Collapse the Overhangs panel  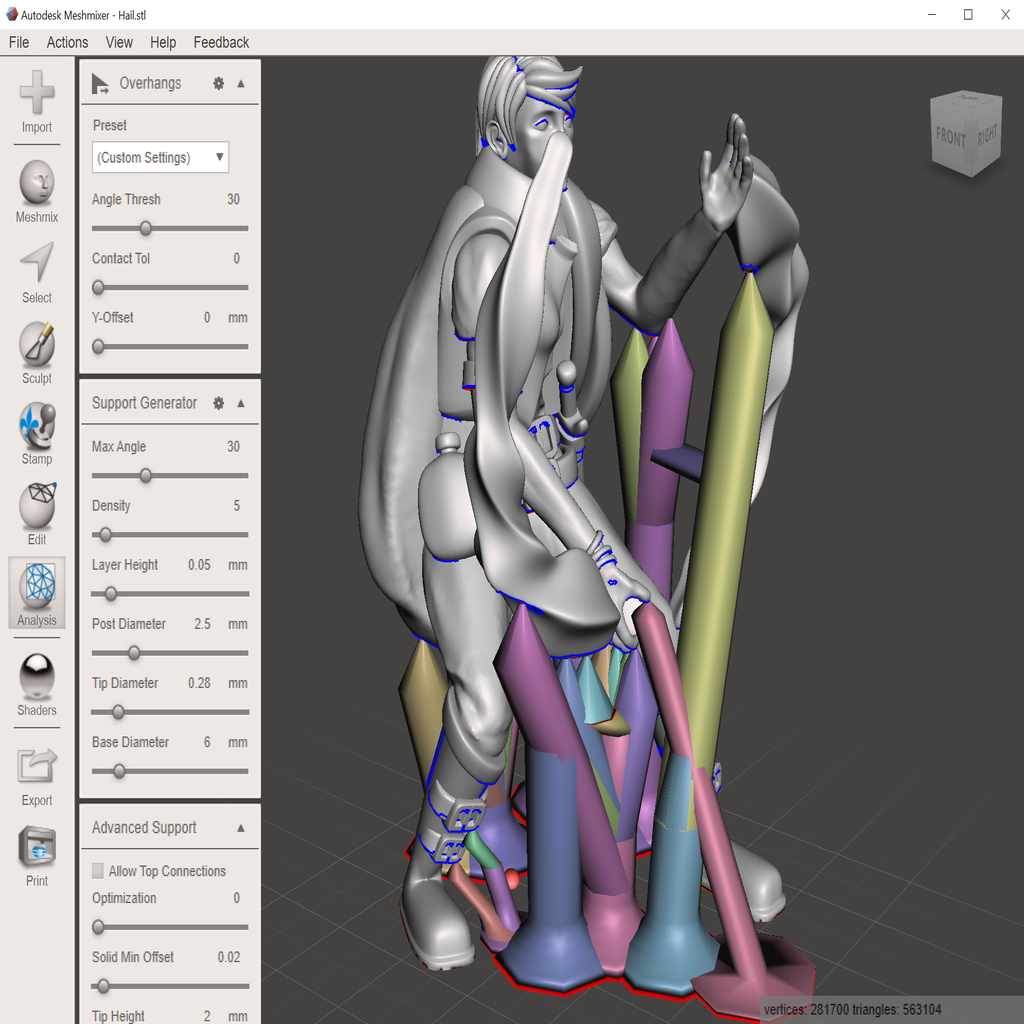coord(241,84)
